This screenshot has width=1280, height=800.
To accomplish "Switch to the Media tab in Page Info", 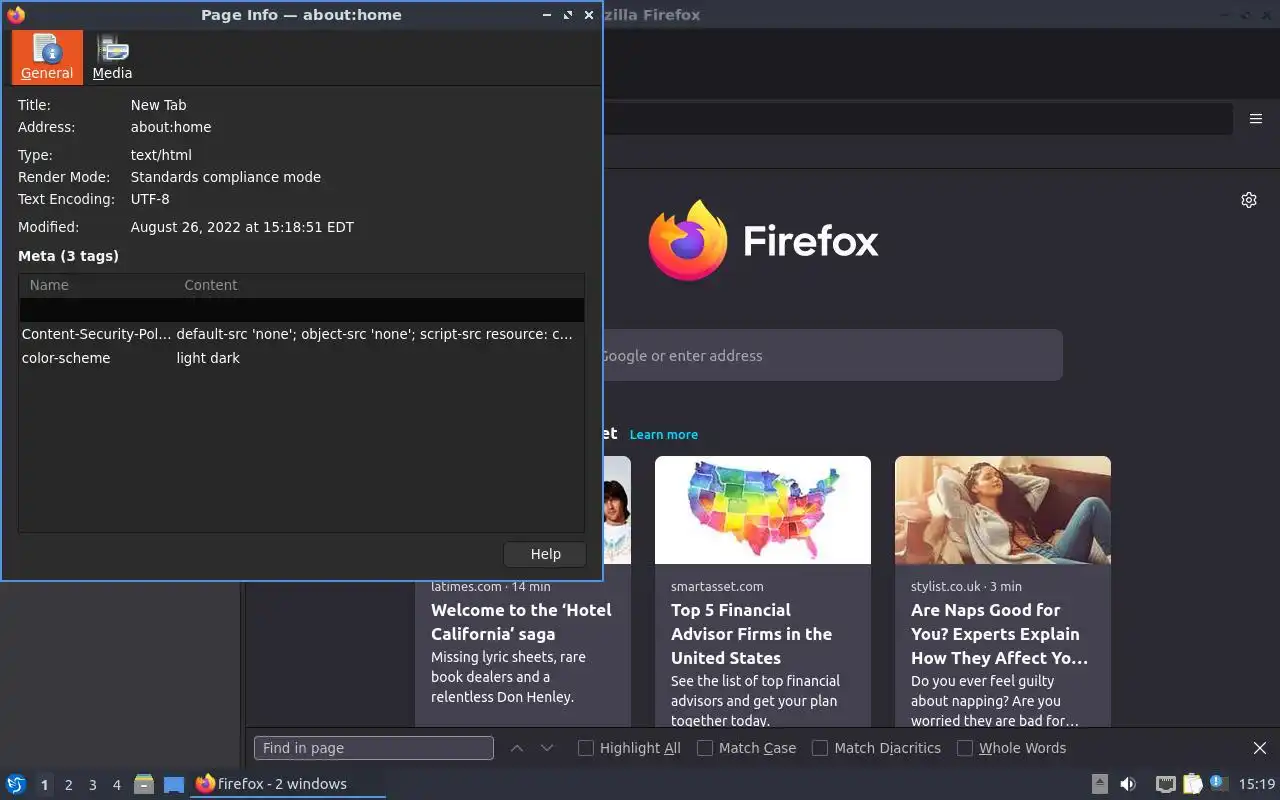I will pyautogui.click(x=112, y=57).
